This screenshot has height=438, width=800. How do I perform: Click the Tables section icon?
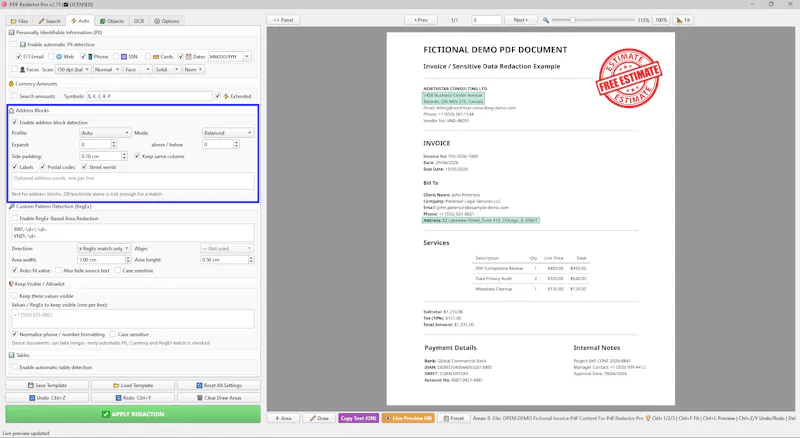pyautogui.click(x=12, y=355)
